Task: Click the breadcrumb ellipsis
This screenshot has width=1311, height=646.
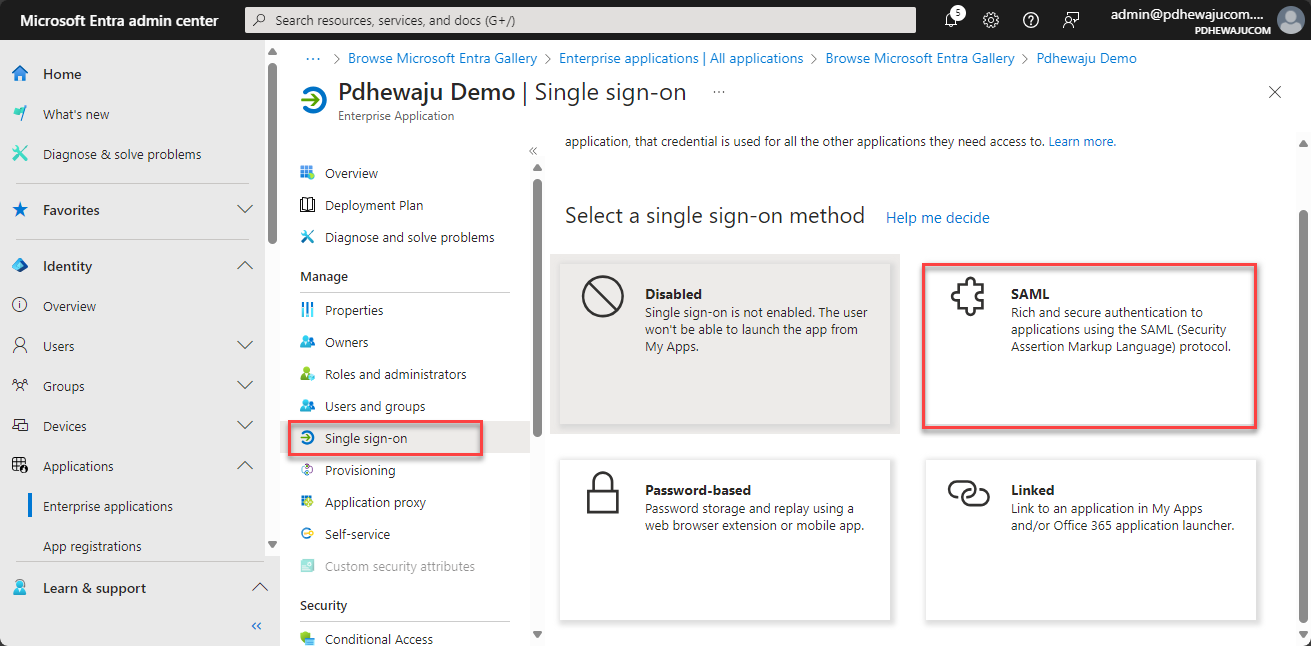Action: 314,58
